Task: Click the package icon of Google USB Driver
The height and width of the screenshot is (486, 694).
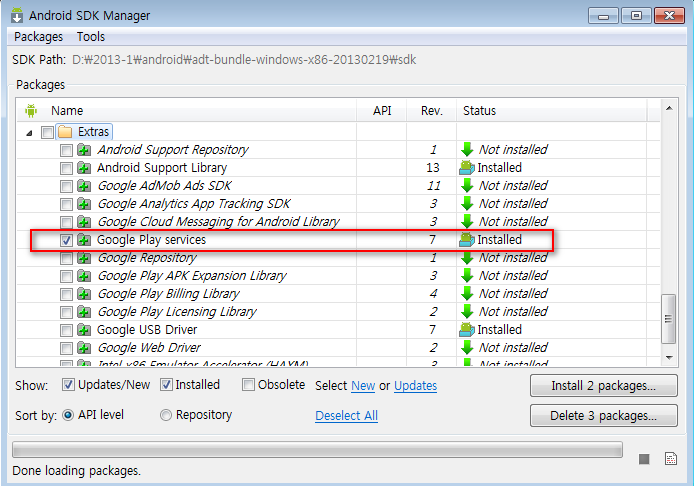Action: [84, 330]
